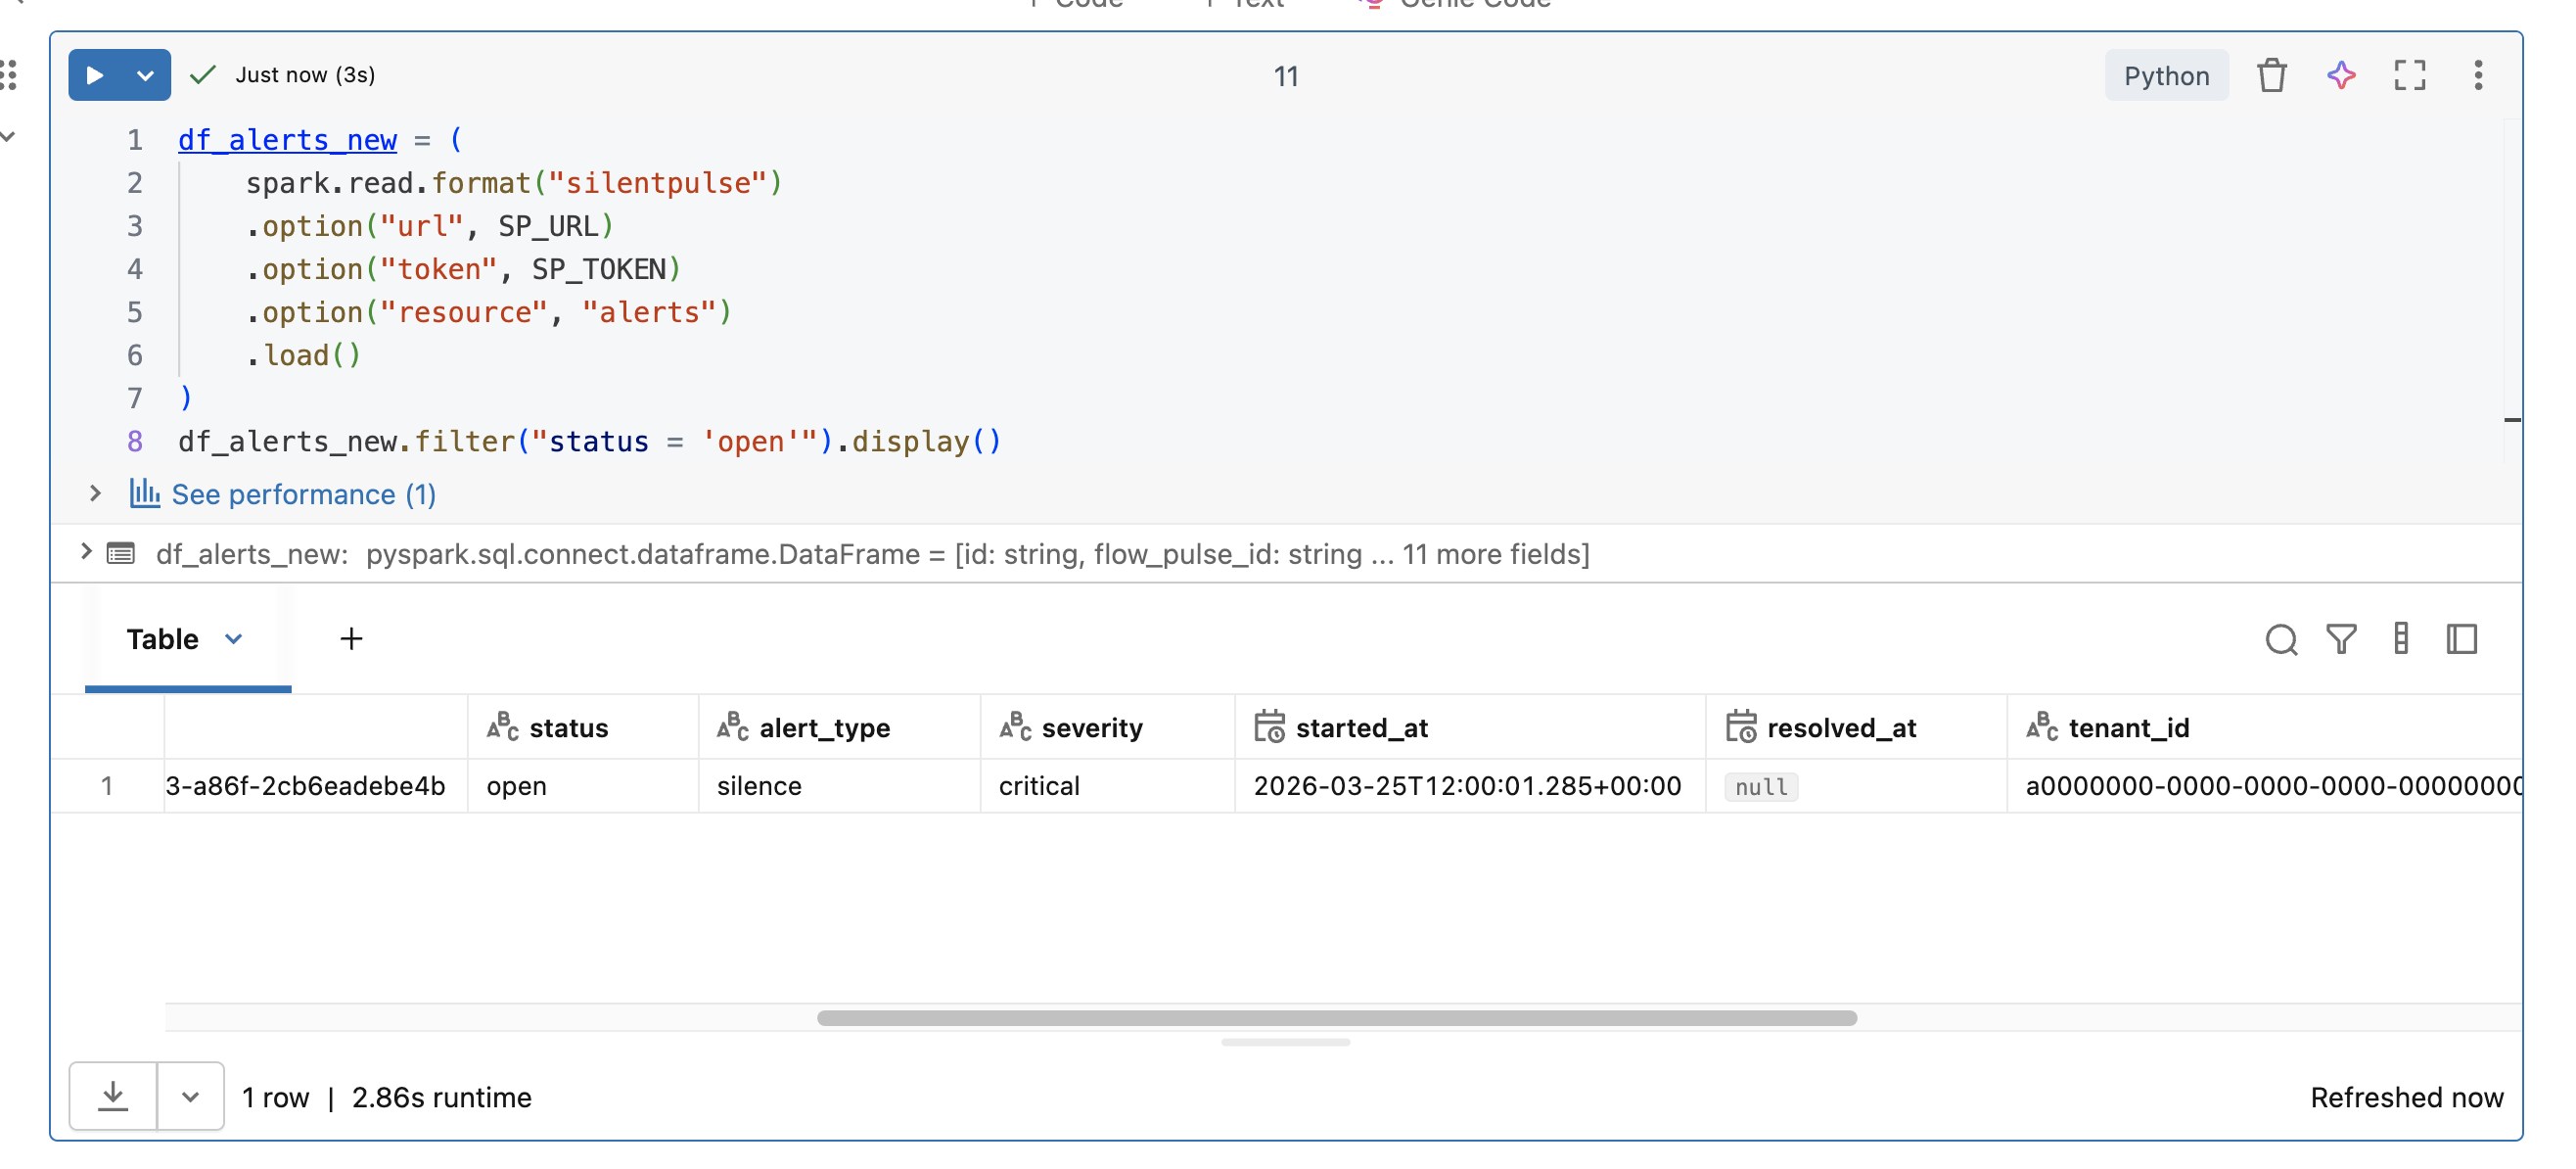Open the Assistant sparkle icon

2340,75
